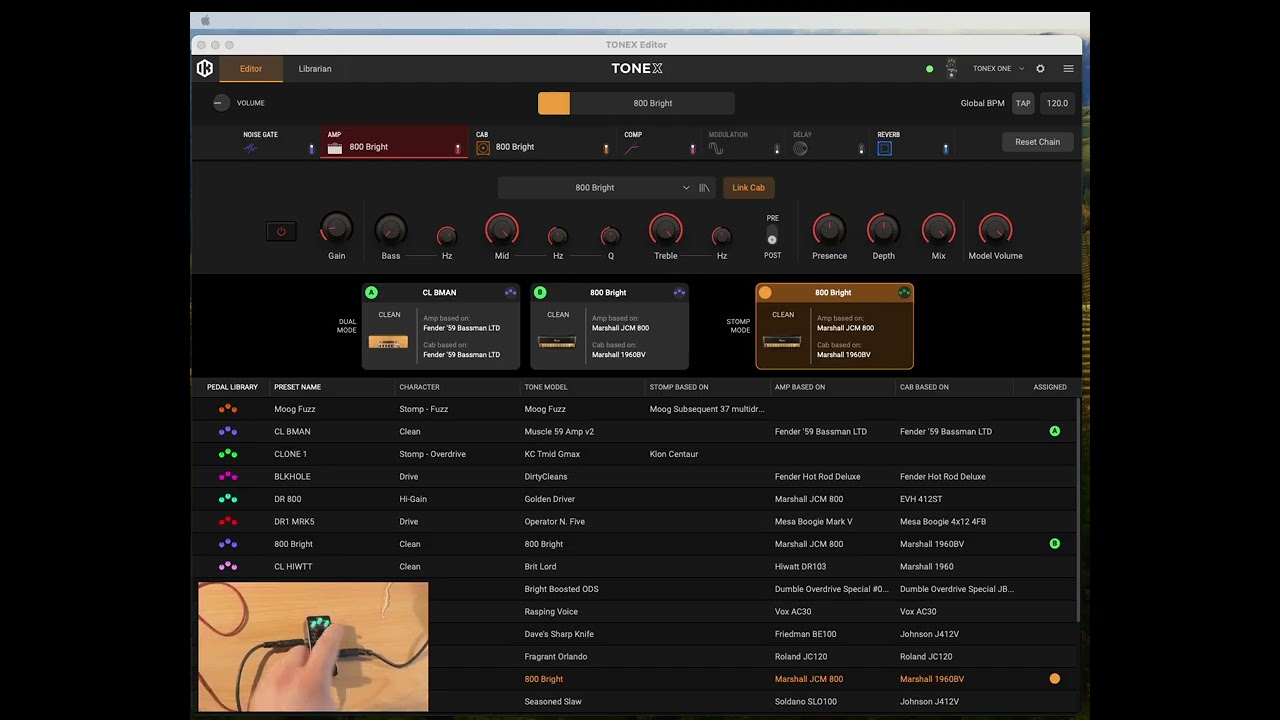Tap tempo with the TAP button
Image resolution: width=1280 pixels, height=720 pixels.
click(1023, 103)
